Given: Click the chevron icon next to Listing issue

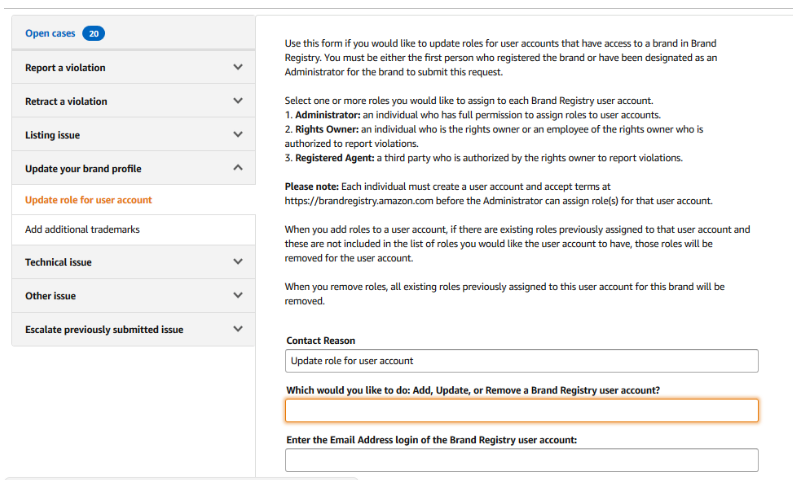Looking at the screenshot, I should point(237,134).
